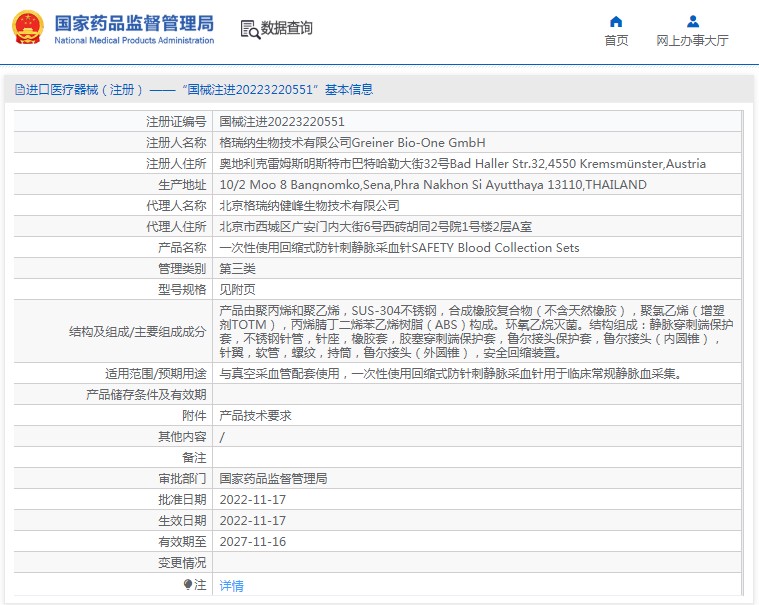The image size is (759, 605).
Task: Click expiry date 2027-11-16
Action: tap(253, 542)
